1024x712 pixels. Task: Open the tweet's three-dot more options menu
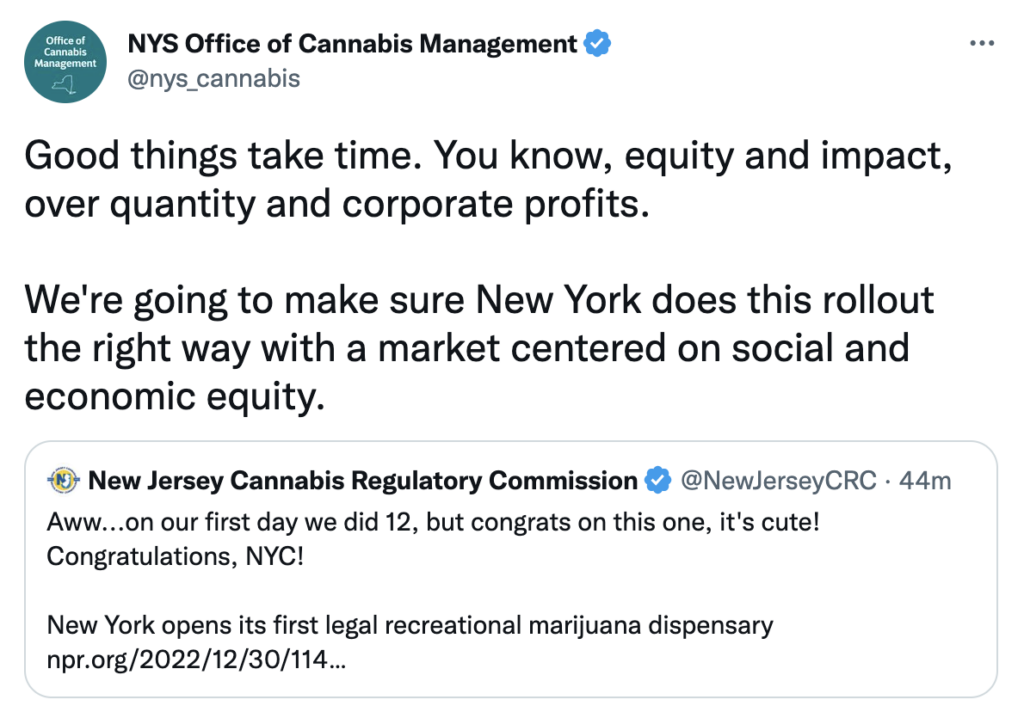click(x=982, y=45)
